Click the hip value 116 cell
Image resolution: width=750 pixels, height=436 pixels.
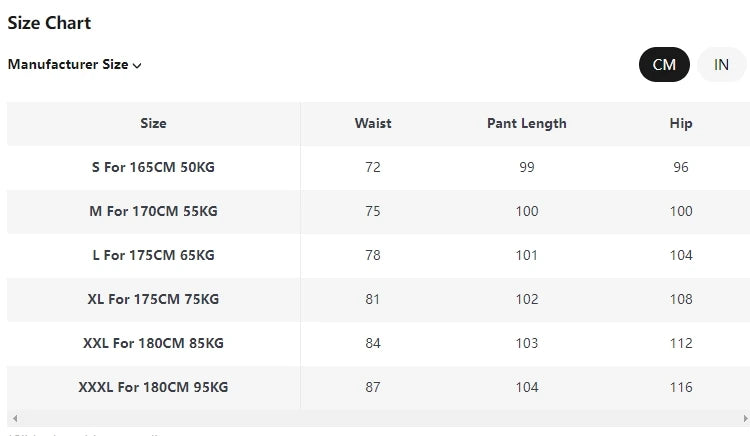click(681, 388)
